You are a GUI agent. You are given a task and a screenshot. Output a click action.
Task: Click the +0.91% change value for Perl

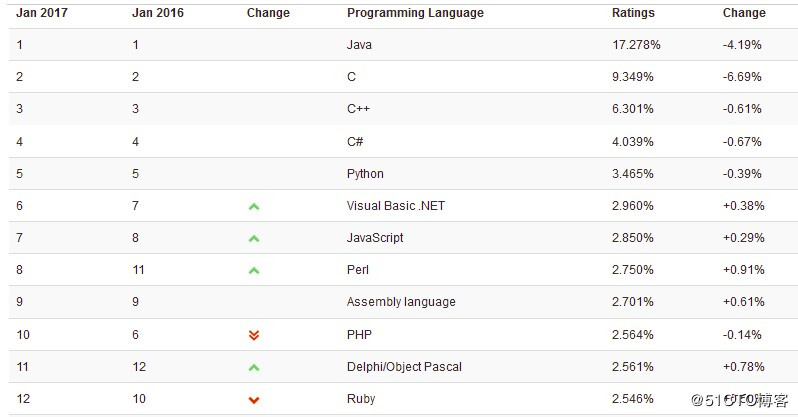point(744,270)
